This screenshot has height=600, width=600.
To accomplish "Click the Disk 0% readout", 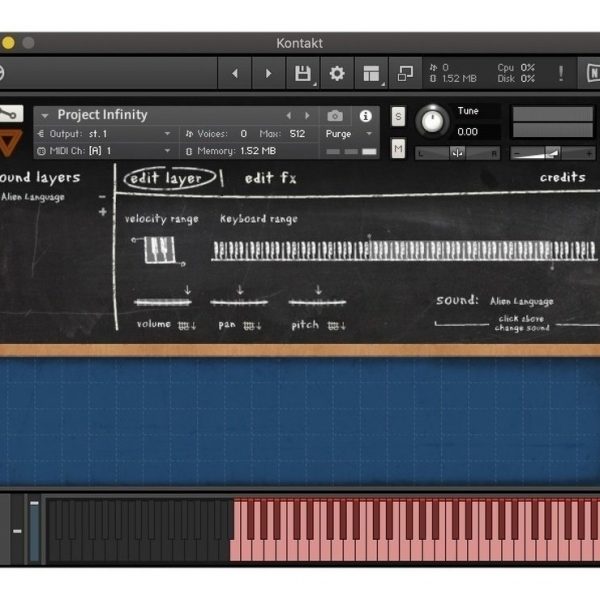I will click(x=516, y=79).
